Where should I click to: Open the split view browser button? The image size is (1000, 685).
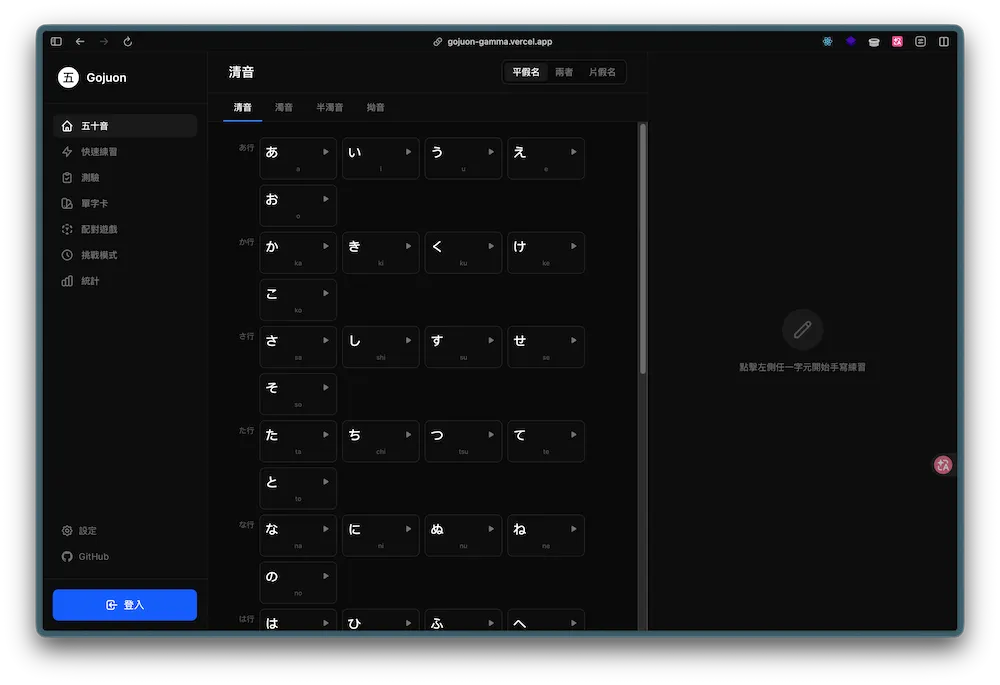[944, 42]
